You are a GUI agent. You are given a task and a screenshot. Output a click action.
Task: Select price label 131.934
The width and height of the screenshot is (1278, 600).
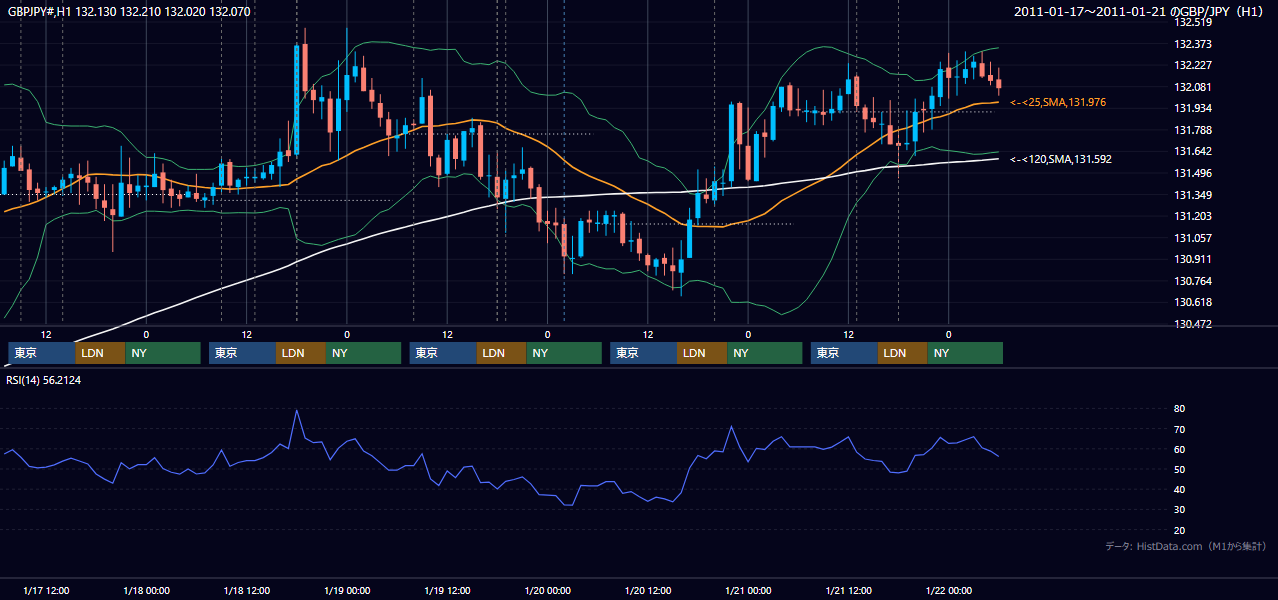point(1192,108)
